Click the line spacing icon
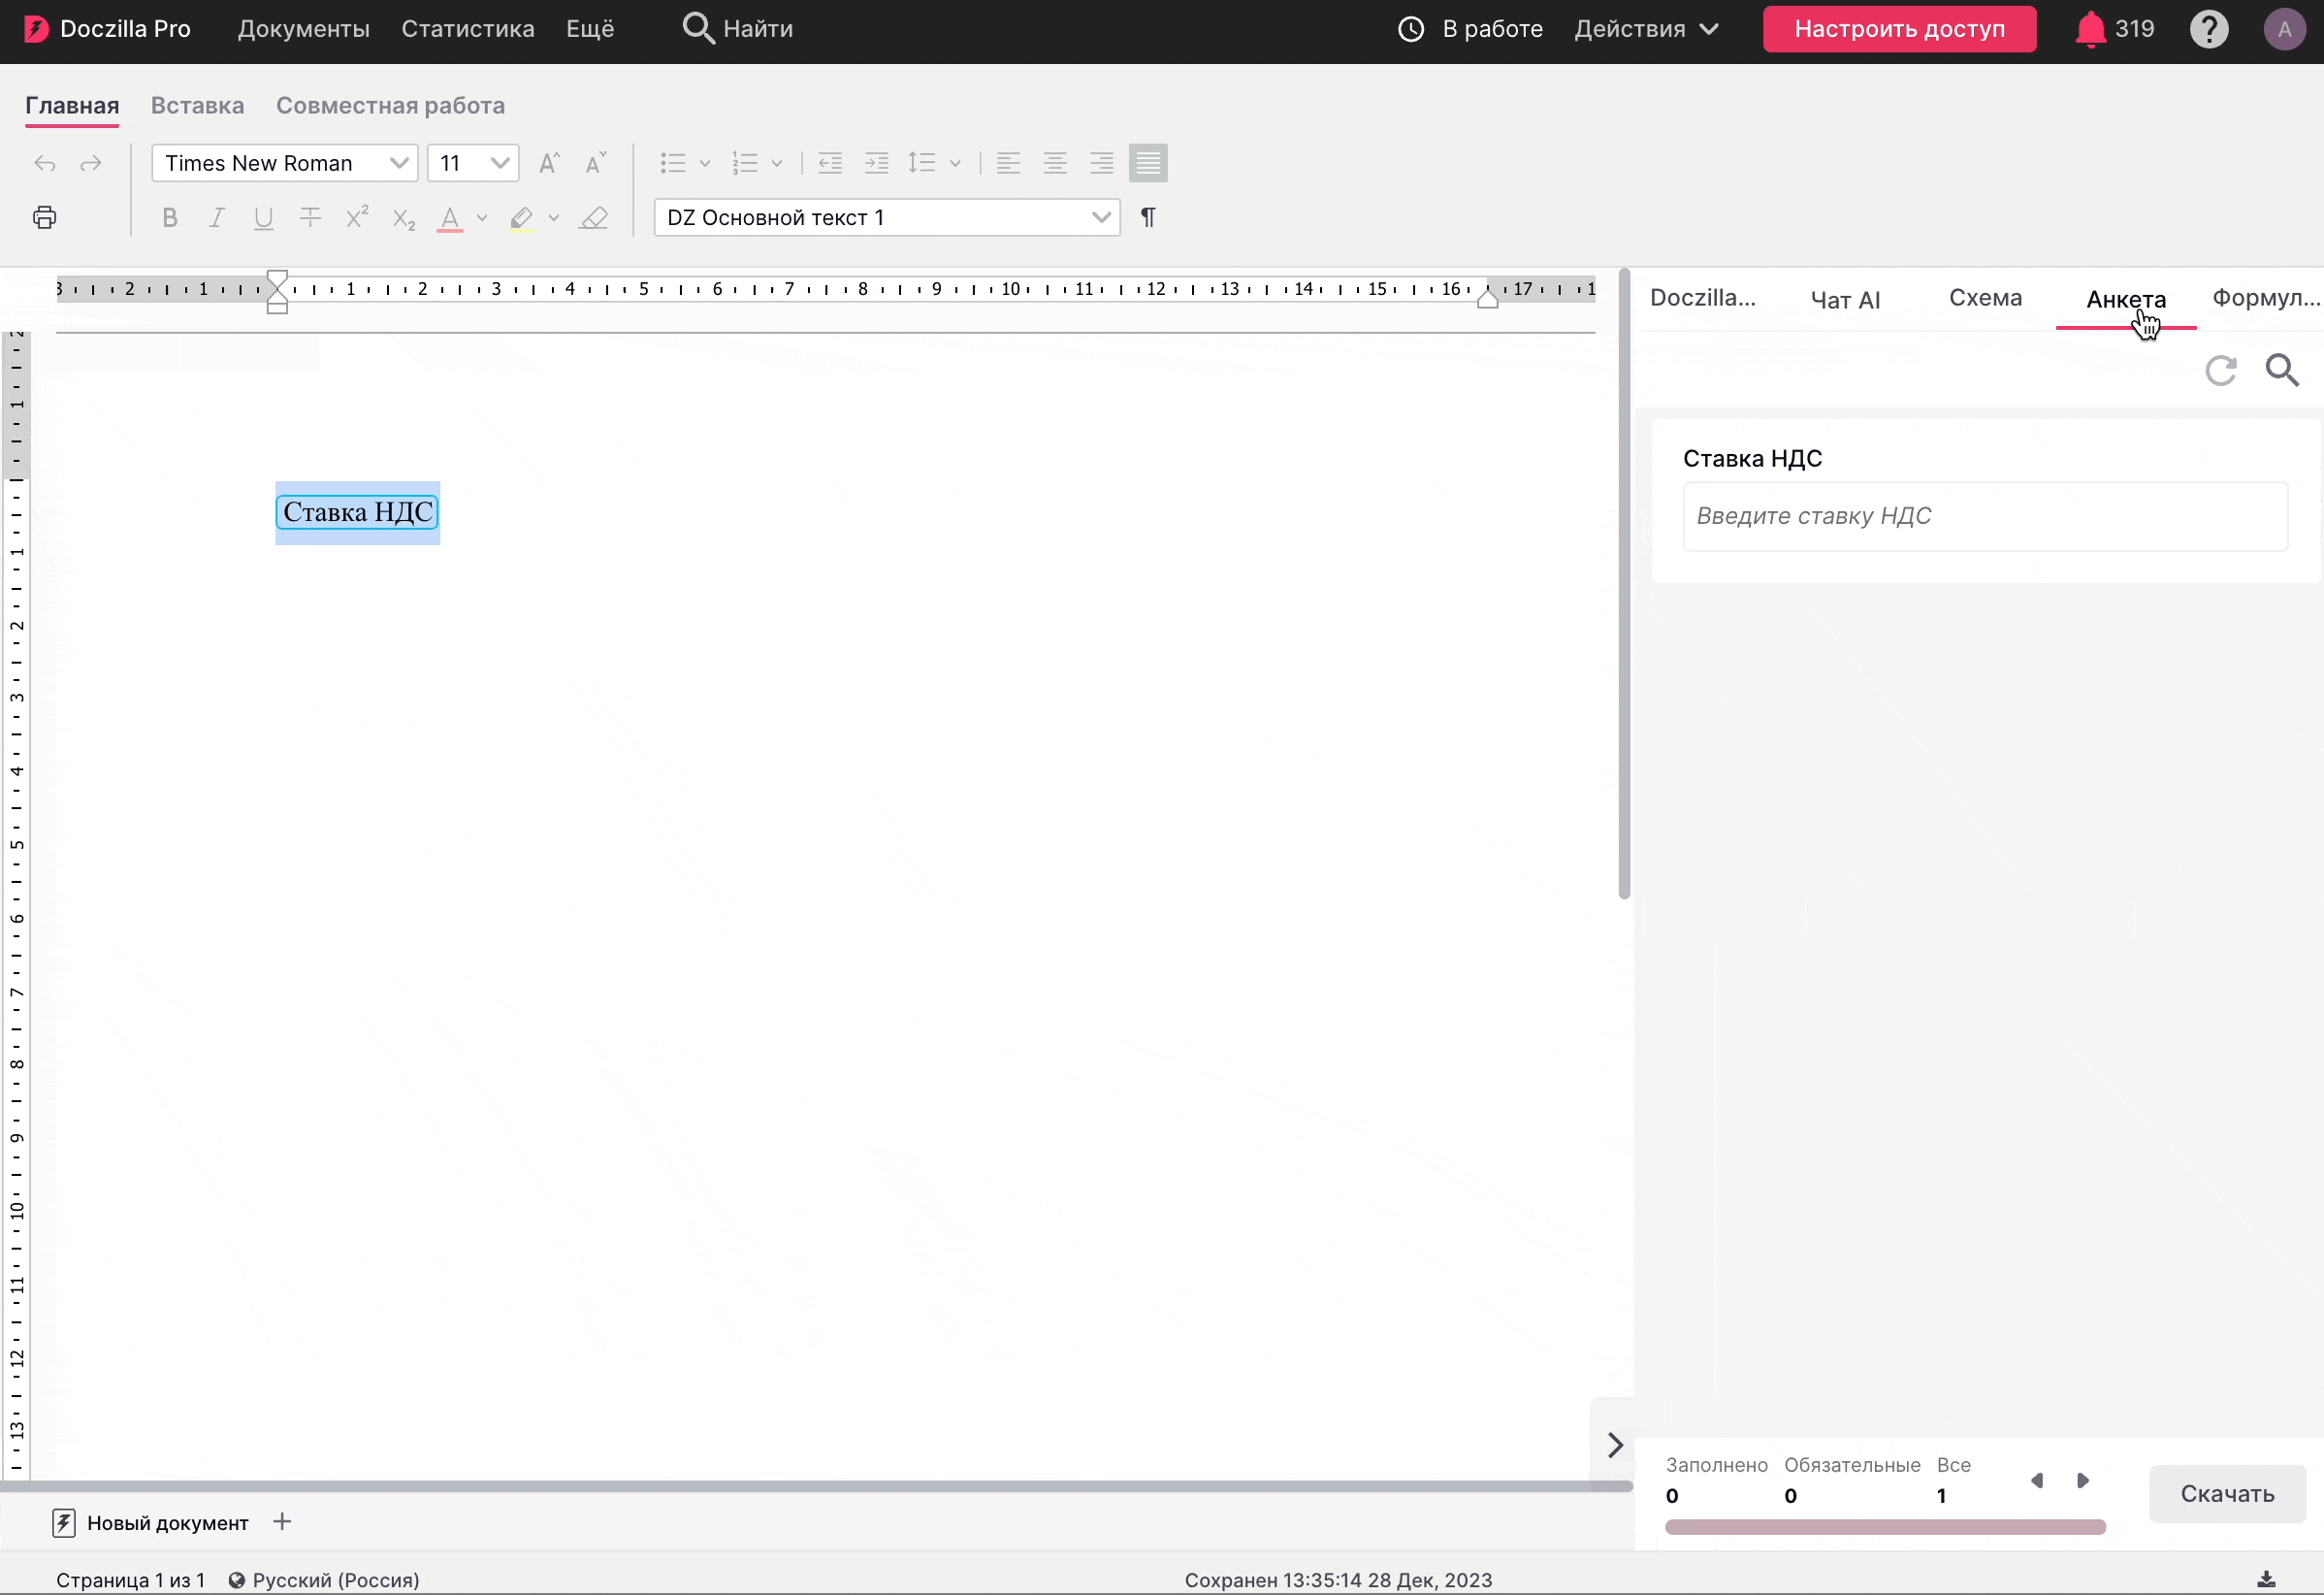The image size is (2324, 1595). 922,163
